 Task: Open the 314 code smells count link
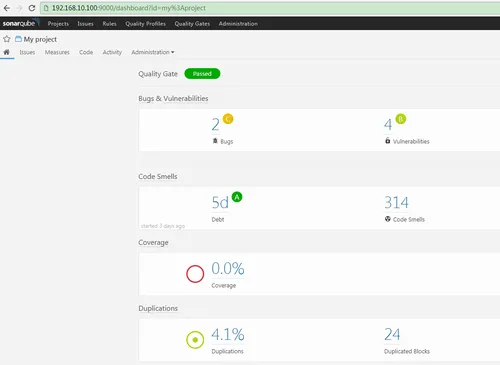tap(396, 202)
